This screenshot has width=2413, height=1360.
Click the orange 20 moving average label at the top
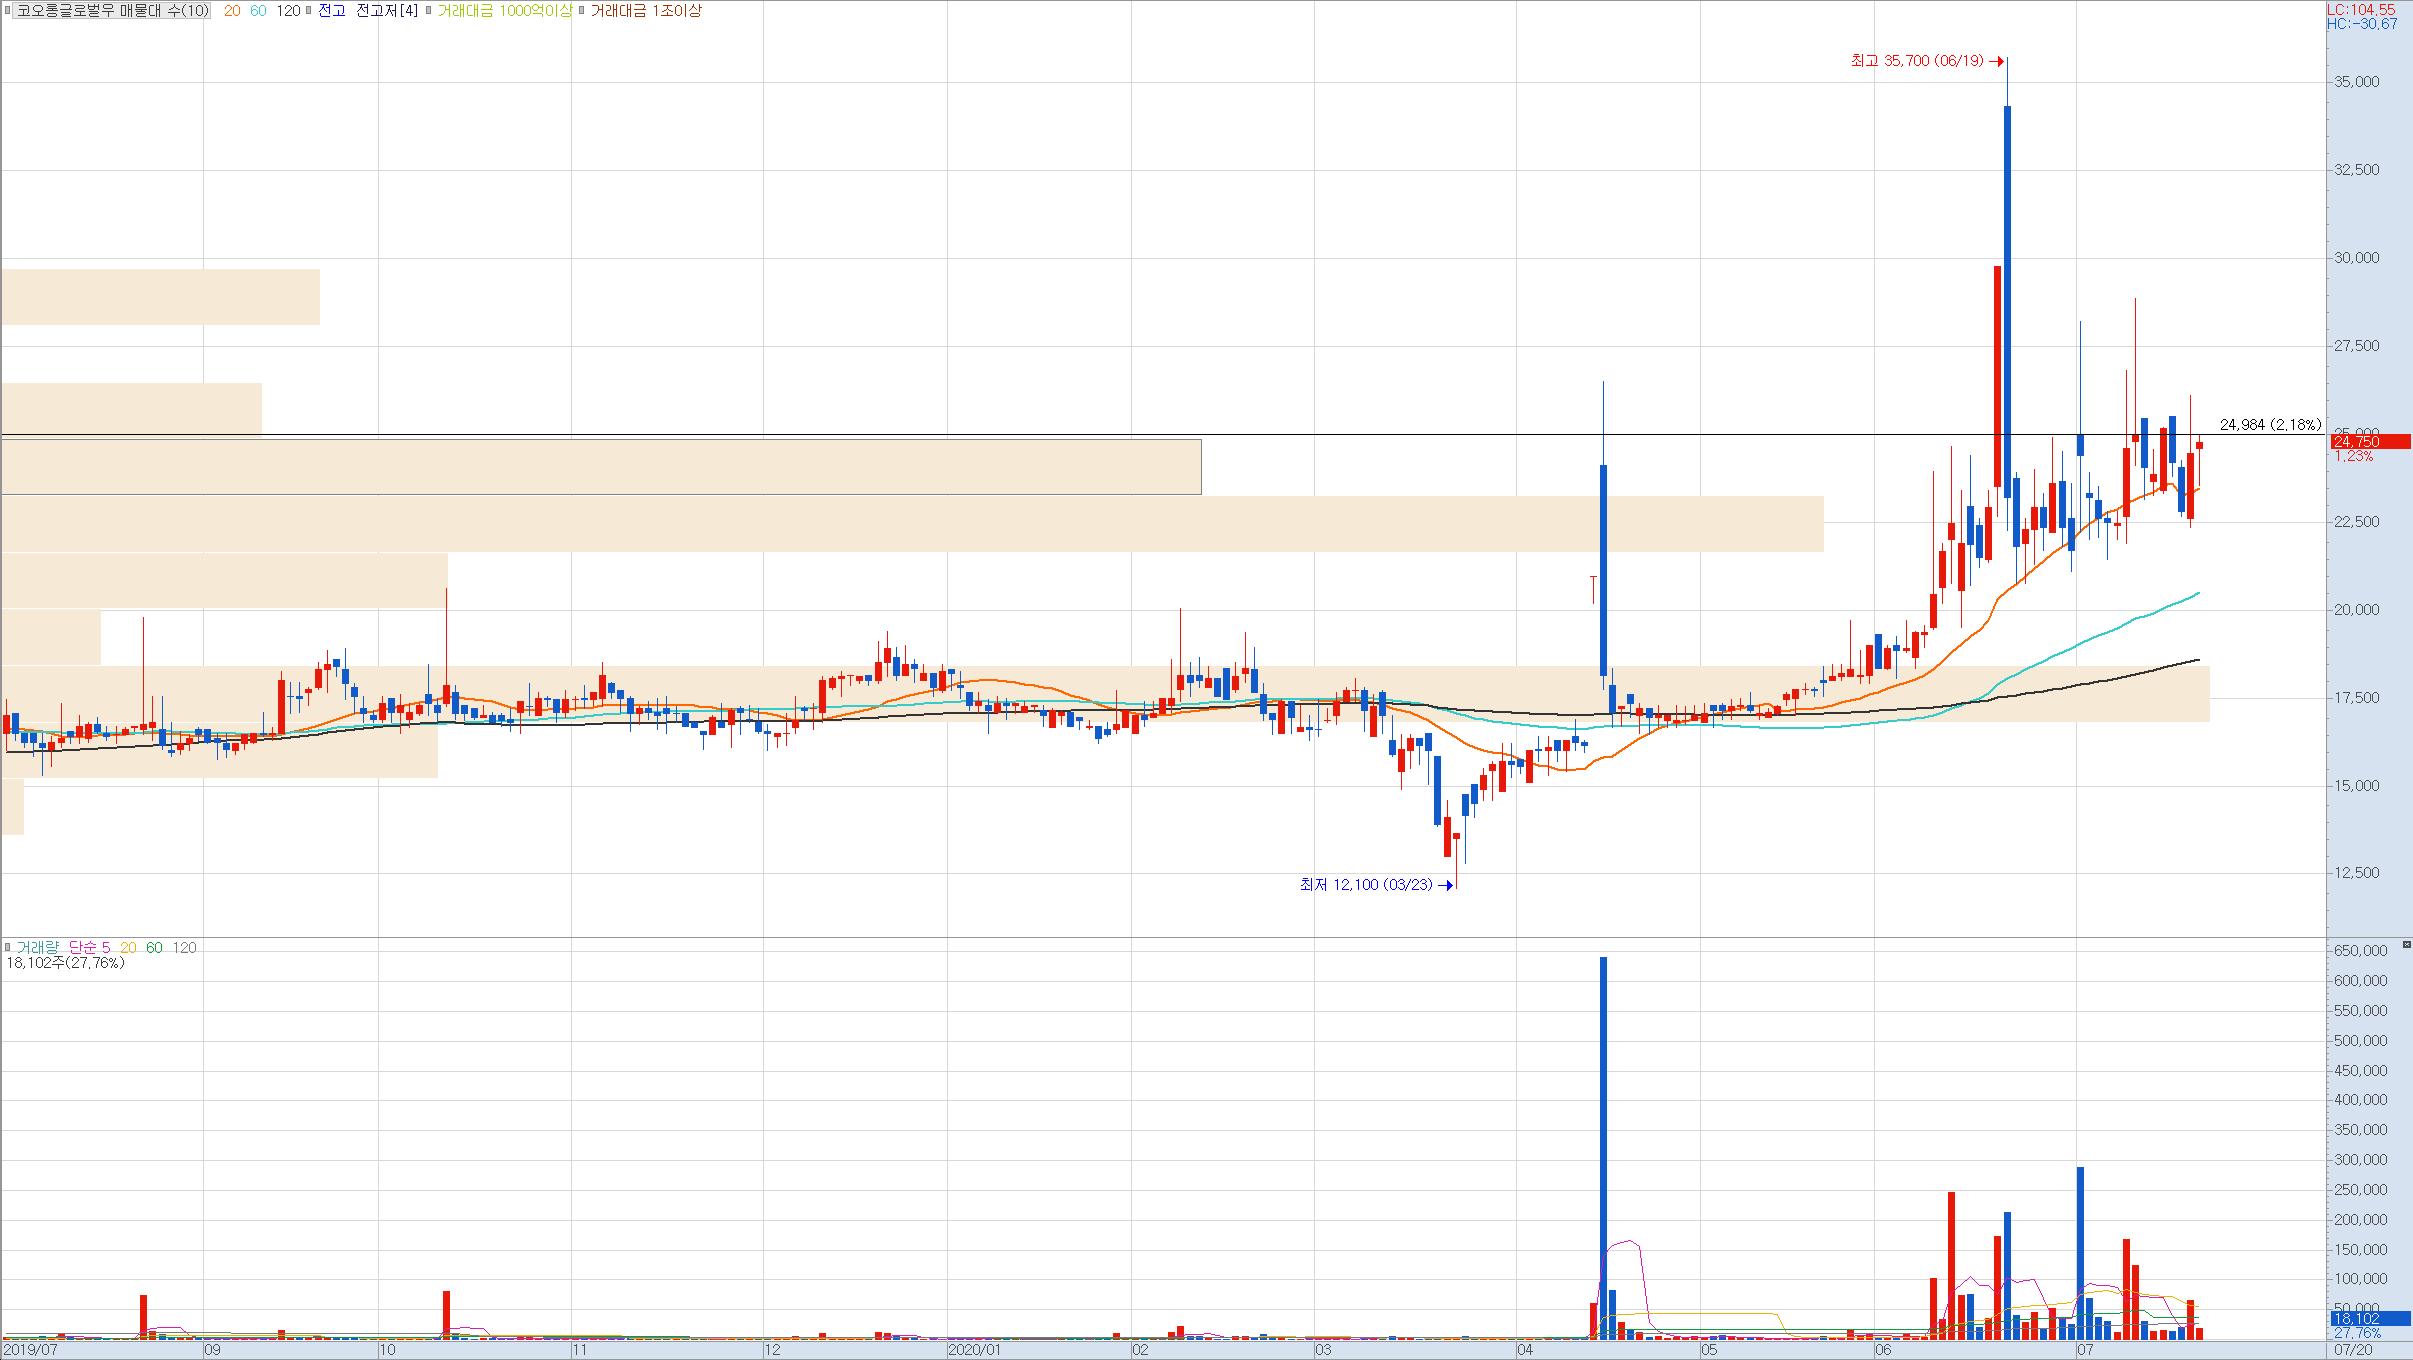tap(232, 11)
